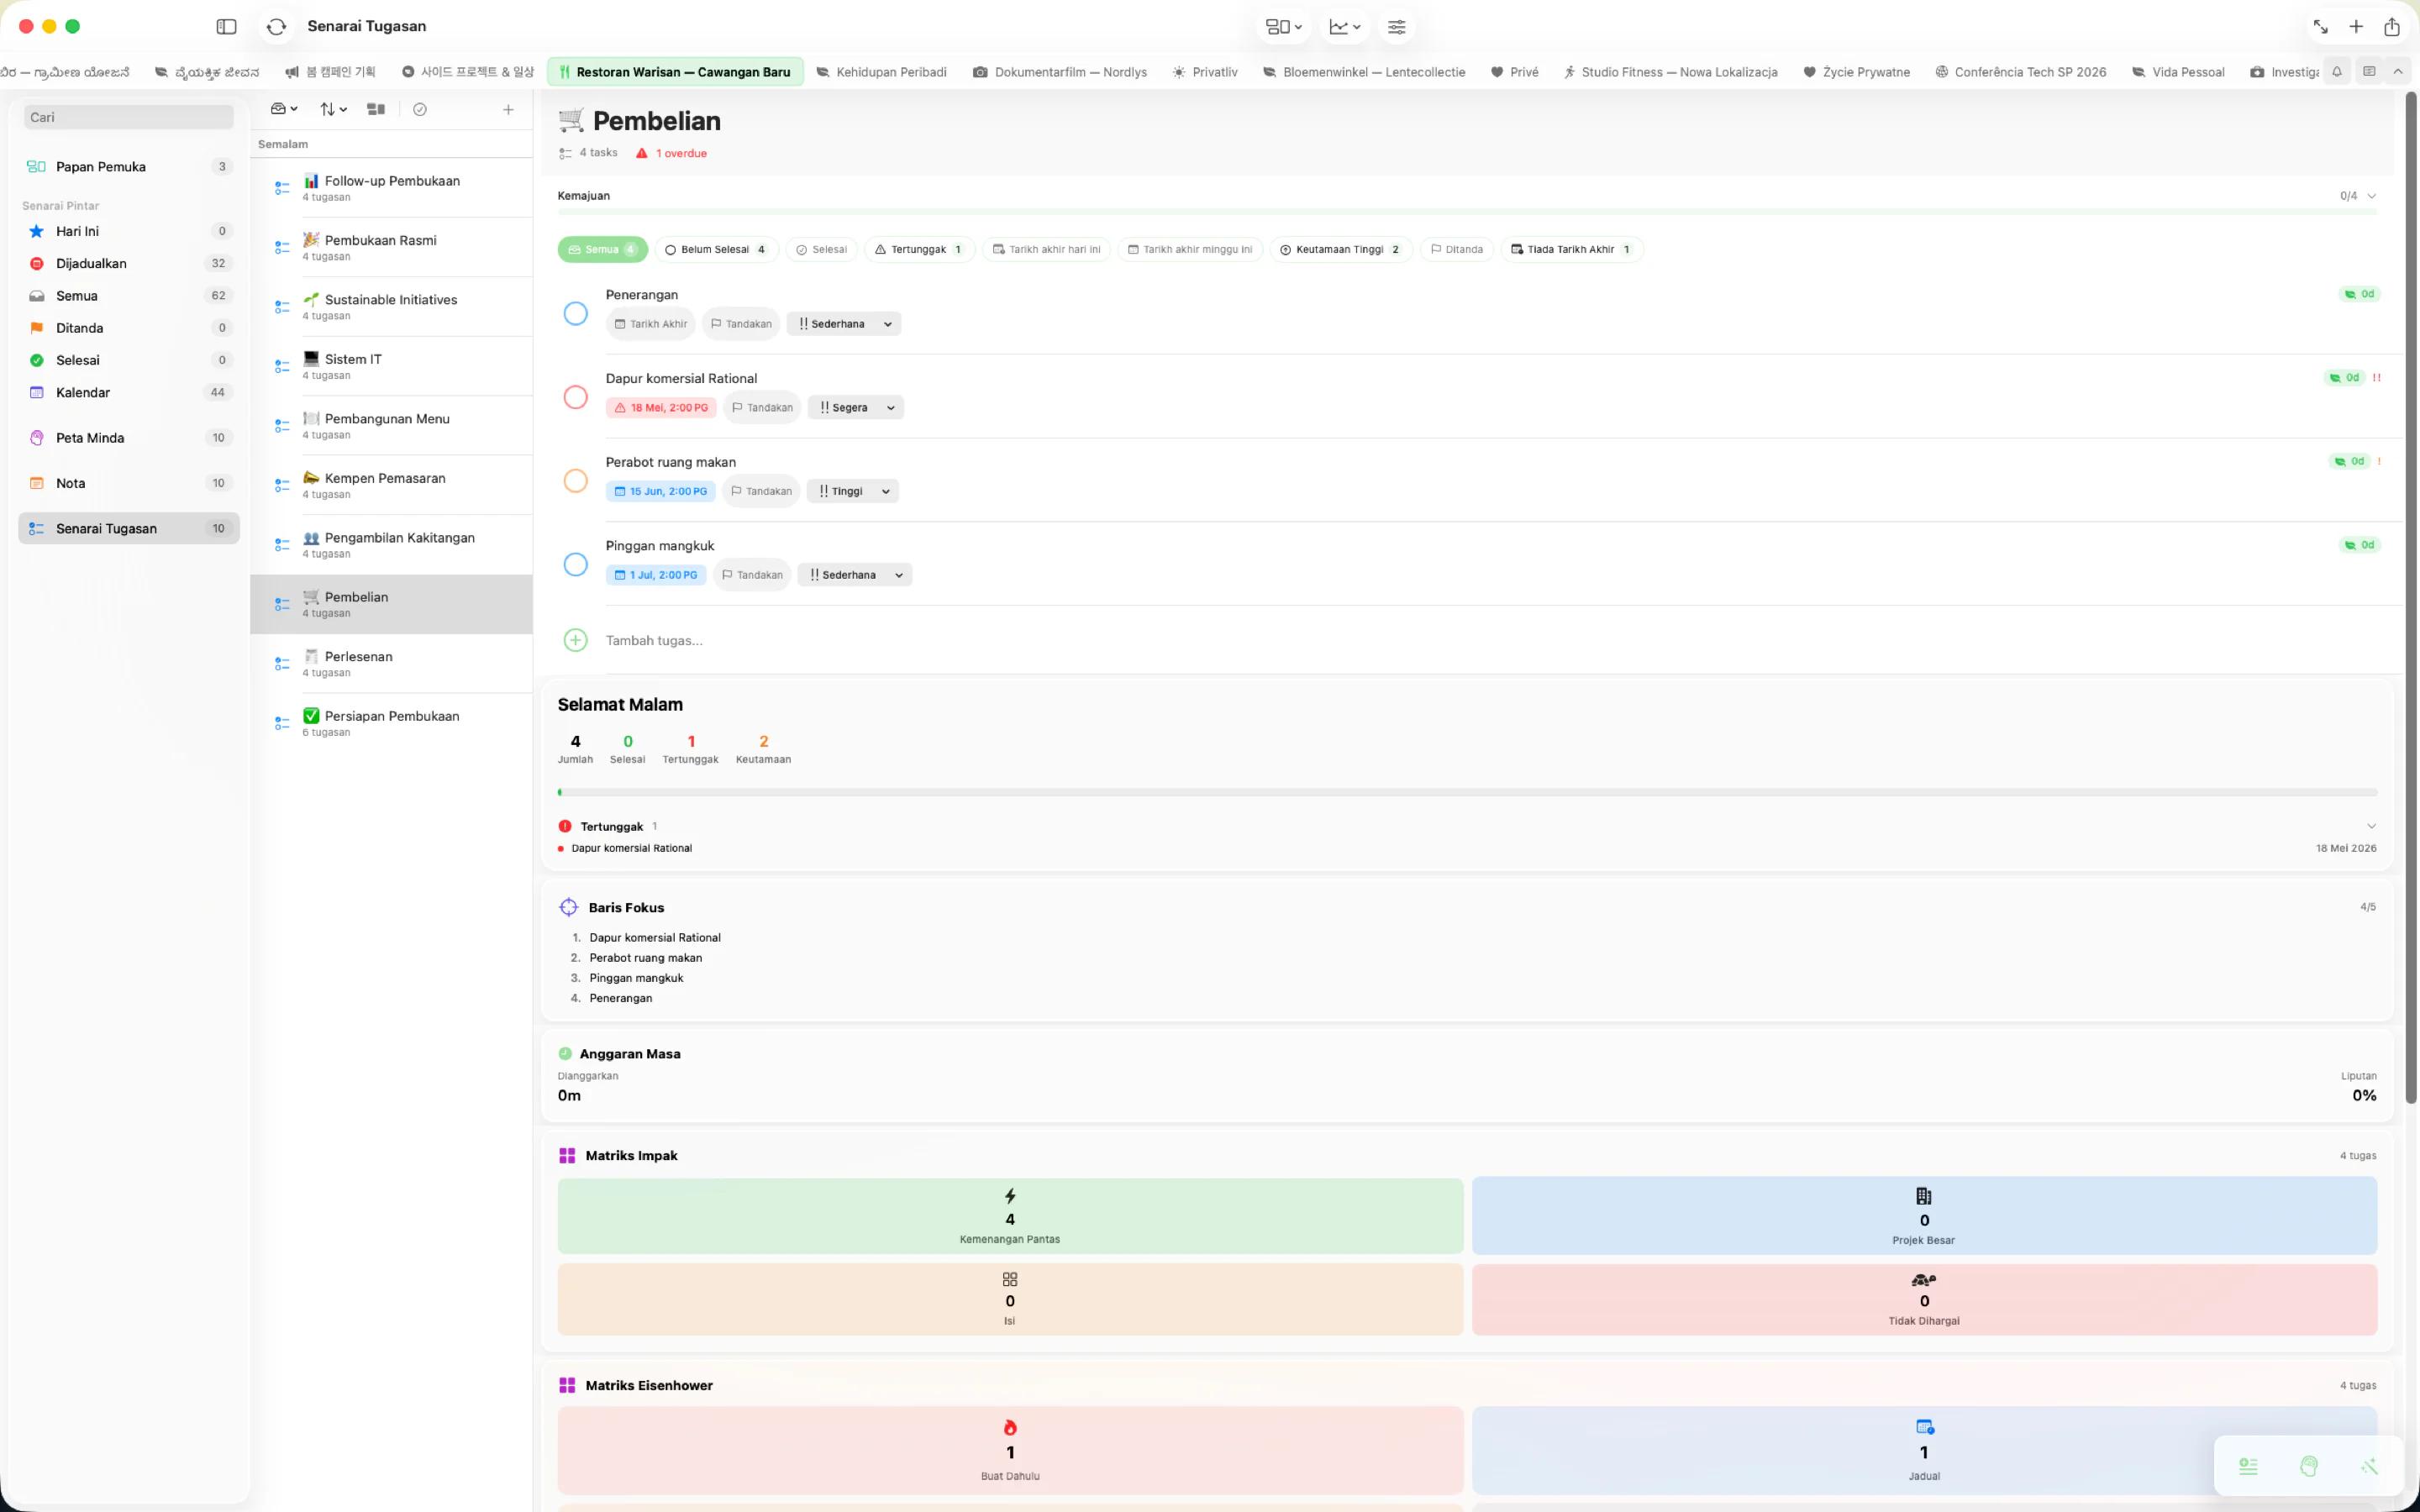Toggle the sidebar panel icon
This screenshot has width=2420, height=1512.
227,27
